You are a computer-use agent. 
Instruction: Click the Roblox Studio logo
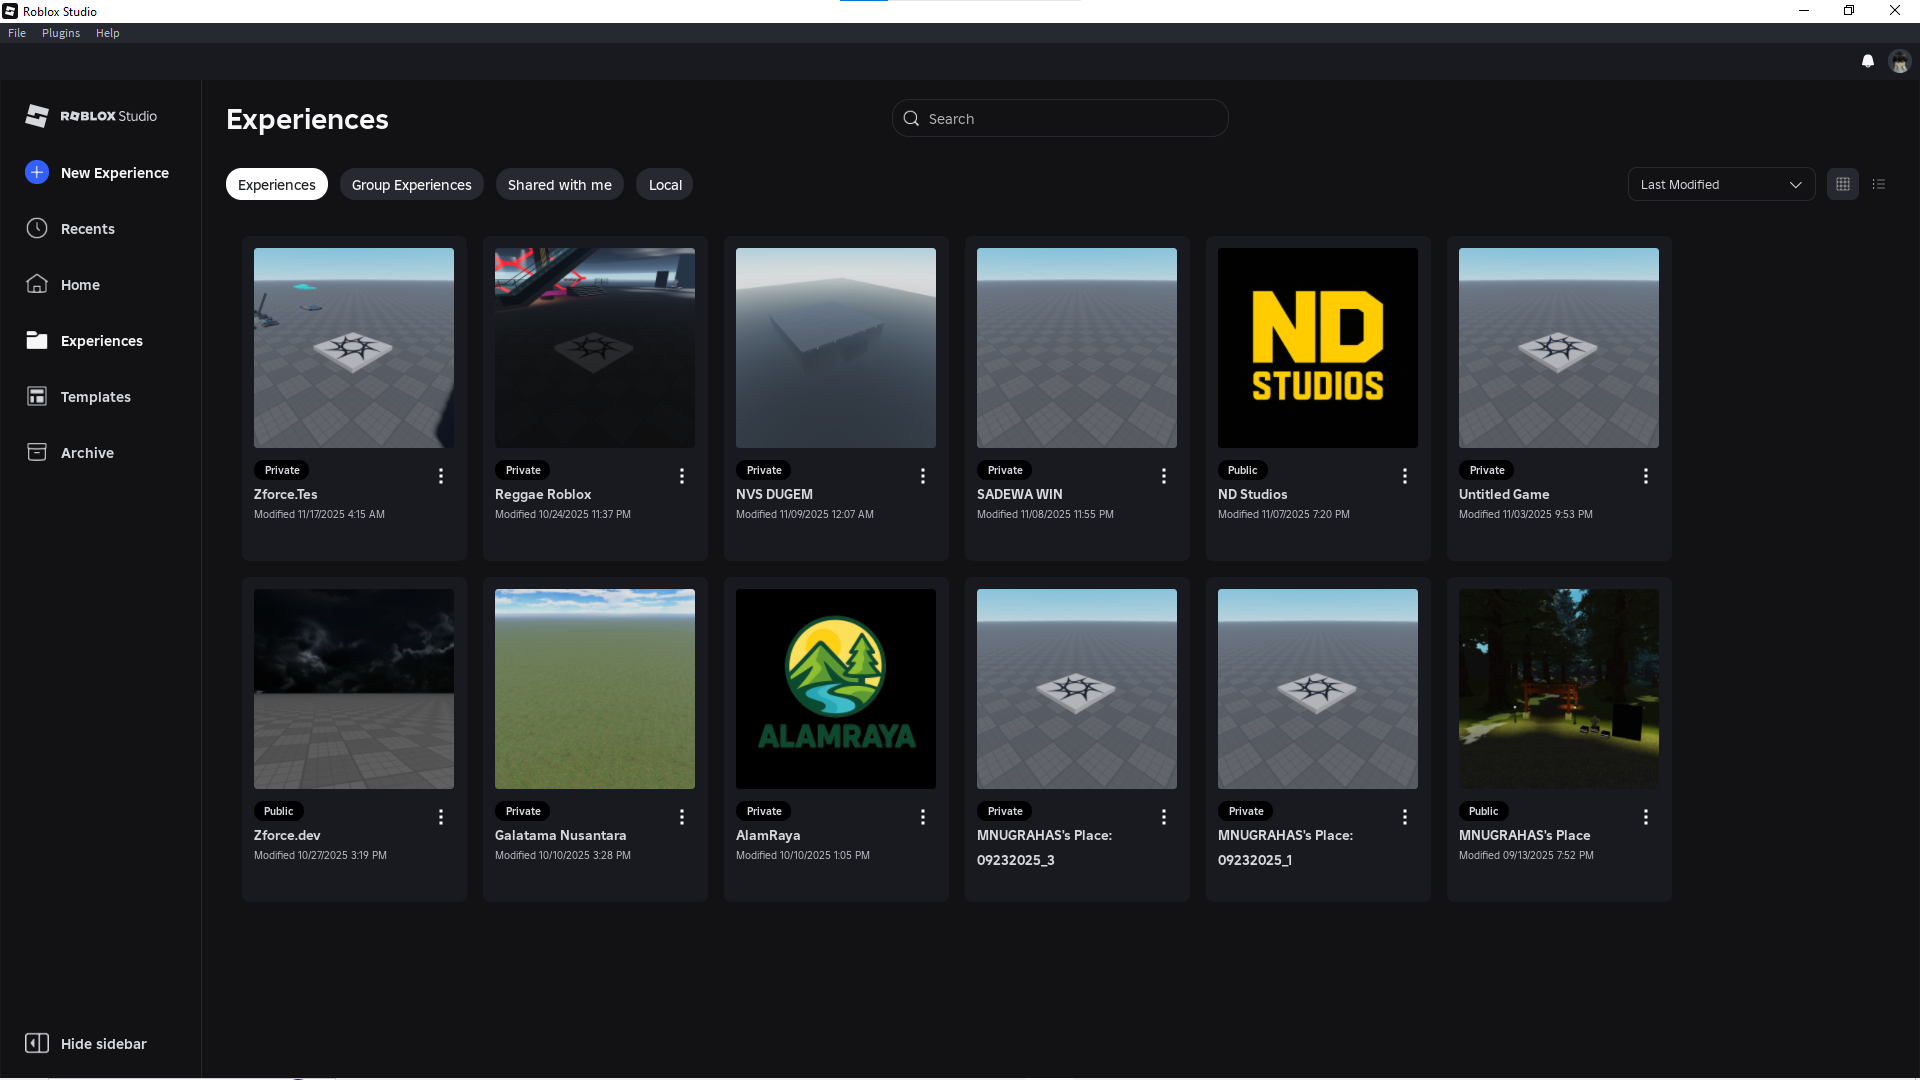point(89,115)
